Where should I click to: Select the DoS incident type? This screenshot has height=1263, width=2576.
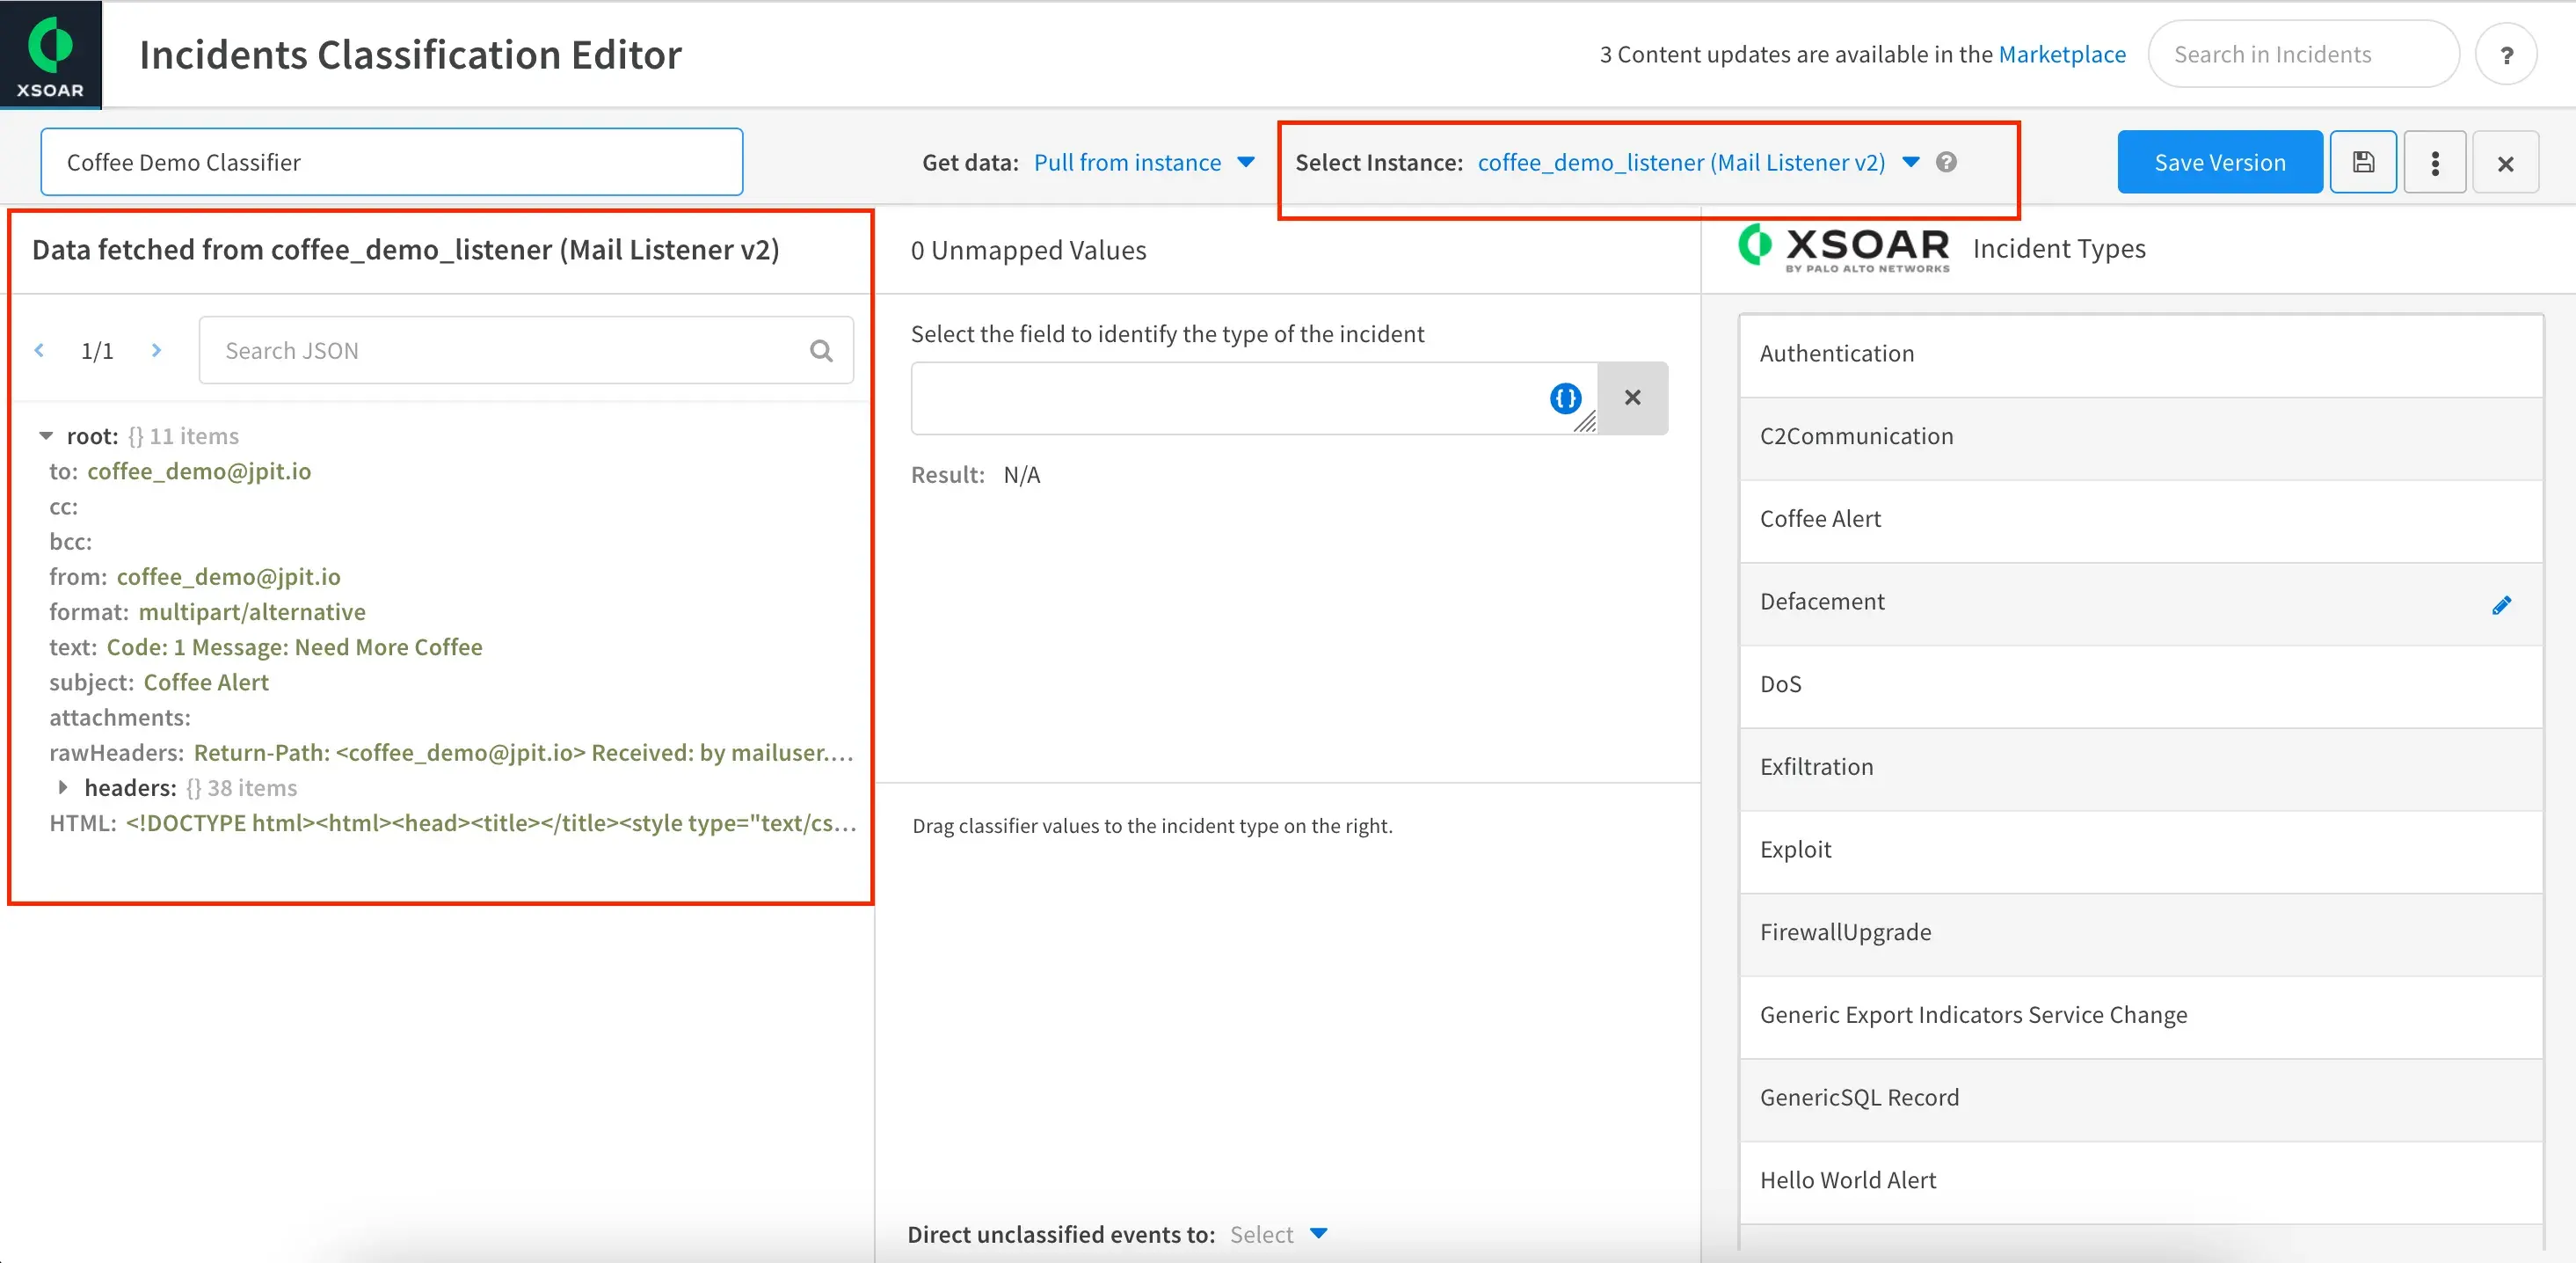pyautogui.click(x=2141, y=686)
